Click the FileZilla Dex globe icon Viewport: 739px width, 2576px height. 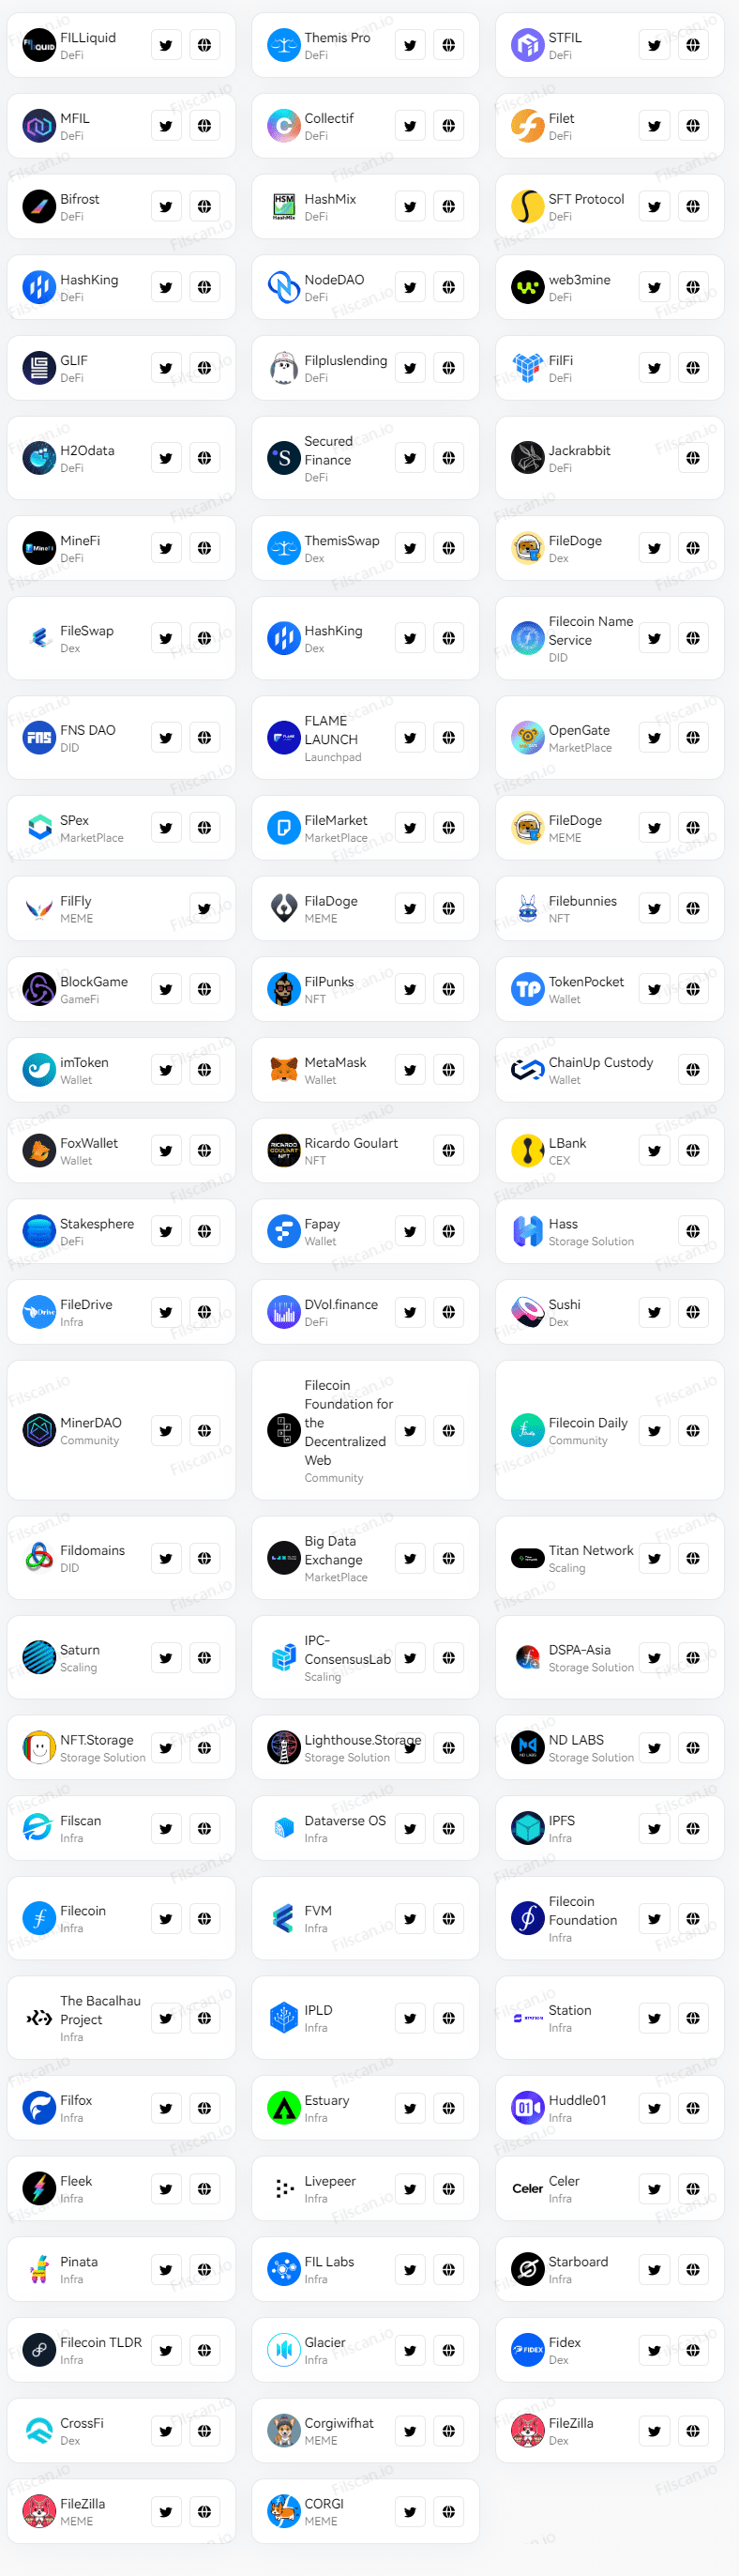(x=693, y=2431)
